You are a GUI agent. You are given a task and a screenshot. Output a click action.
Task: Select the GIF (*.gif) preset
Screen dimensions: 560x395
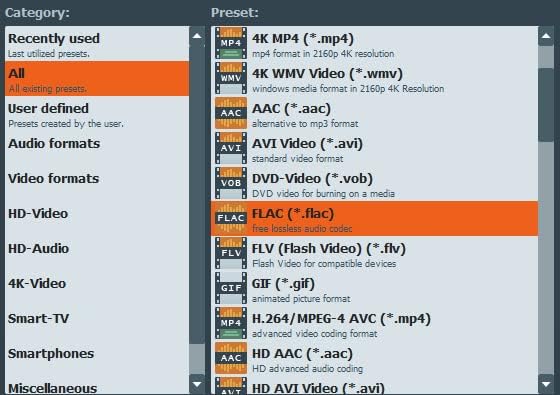coord(375,289)
